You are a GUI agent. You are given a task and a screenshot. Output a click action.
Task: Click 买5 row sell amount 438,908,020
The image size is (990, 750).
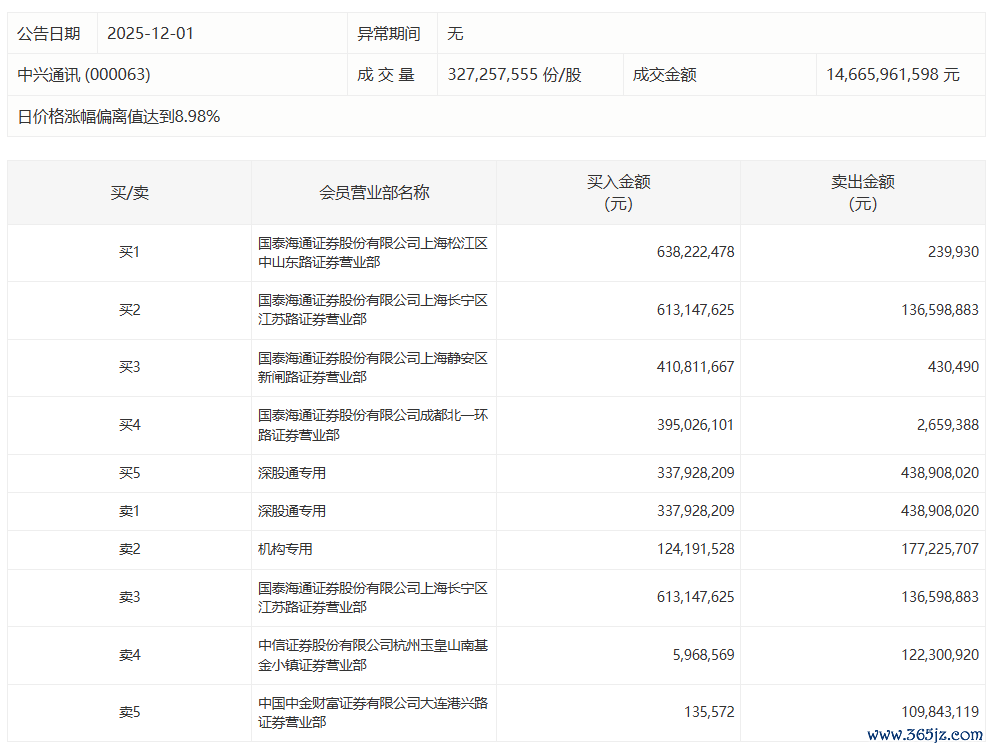pyautogui.click(x=940, y=473)
